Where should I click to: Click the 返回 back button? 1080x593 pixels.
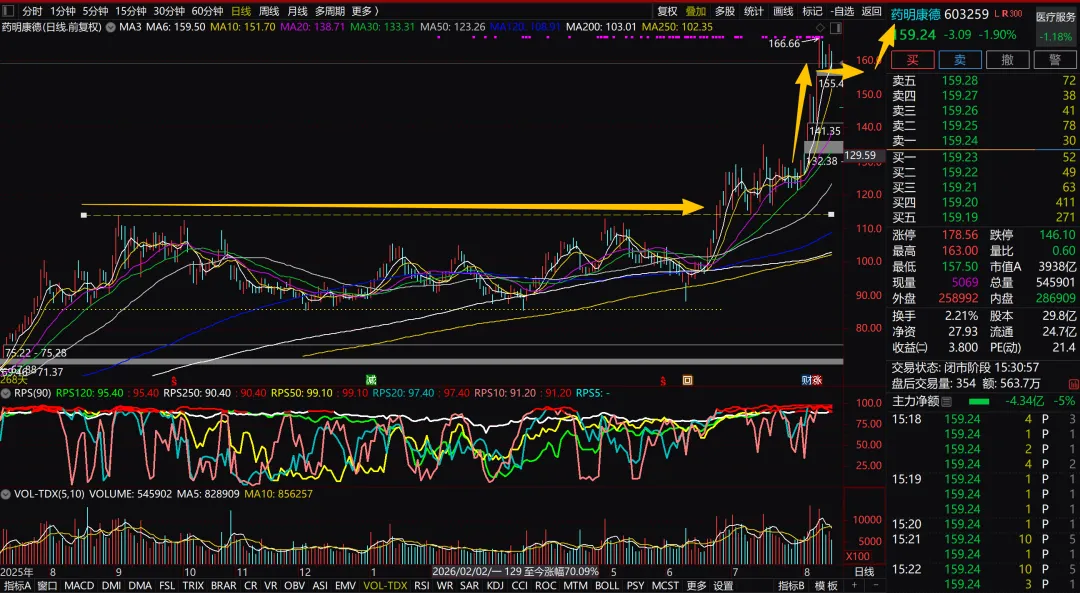tap(871, 11)
